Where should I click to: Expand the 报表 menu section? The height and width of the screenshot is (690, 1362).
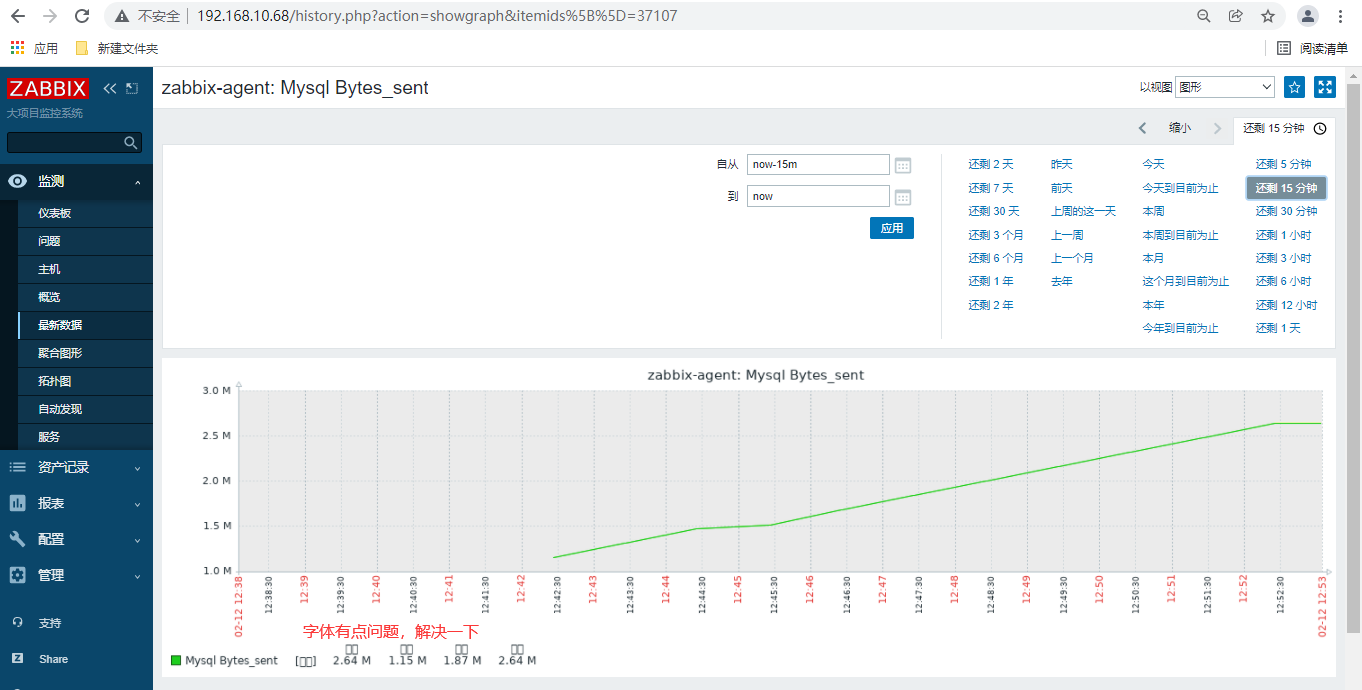point(76,503)
